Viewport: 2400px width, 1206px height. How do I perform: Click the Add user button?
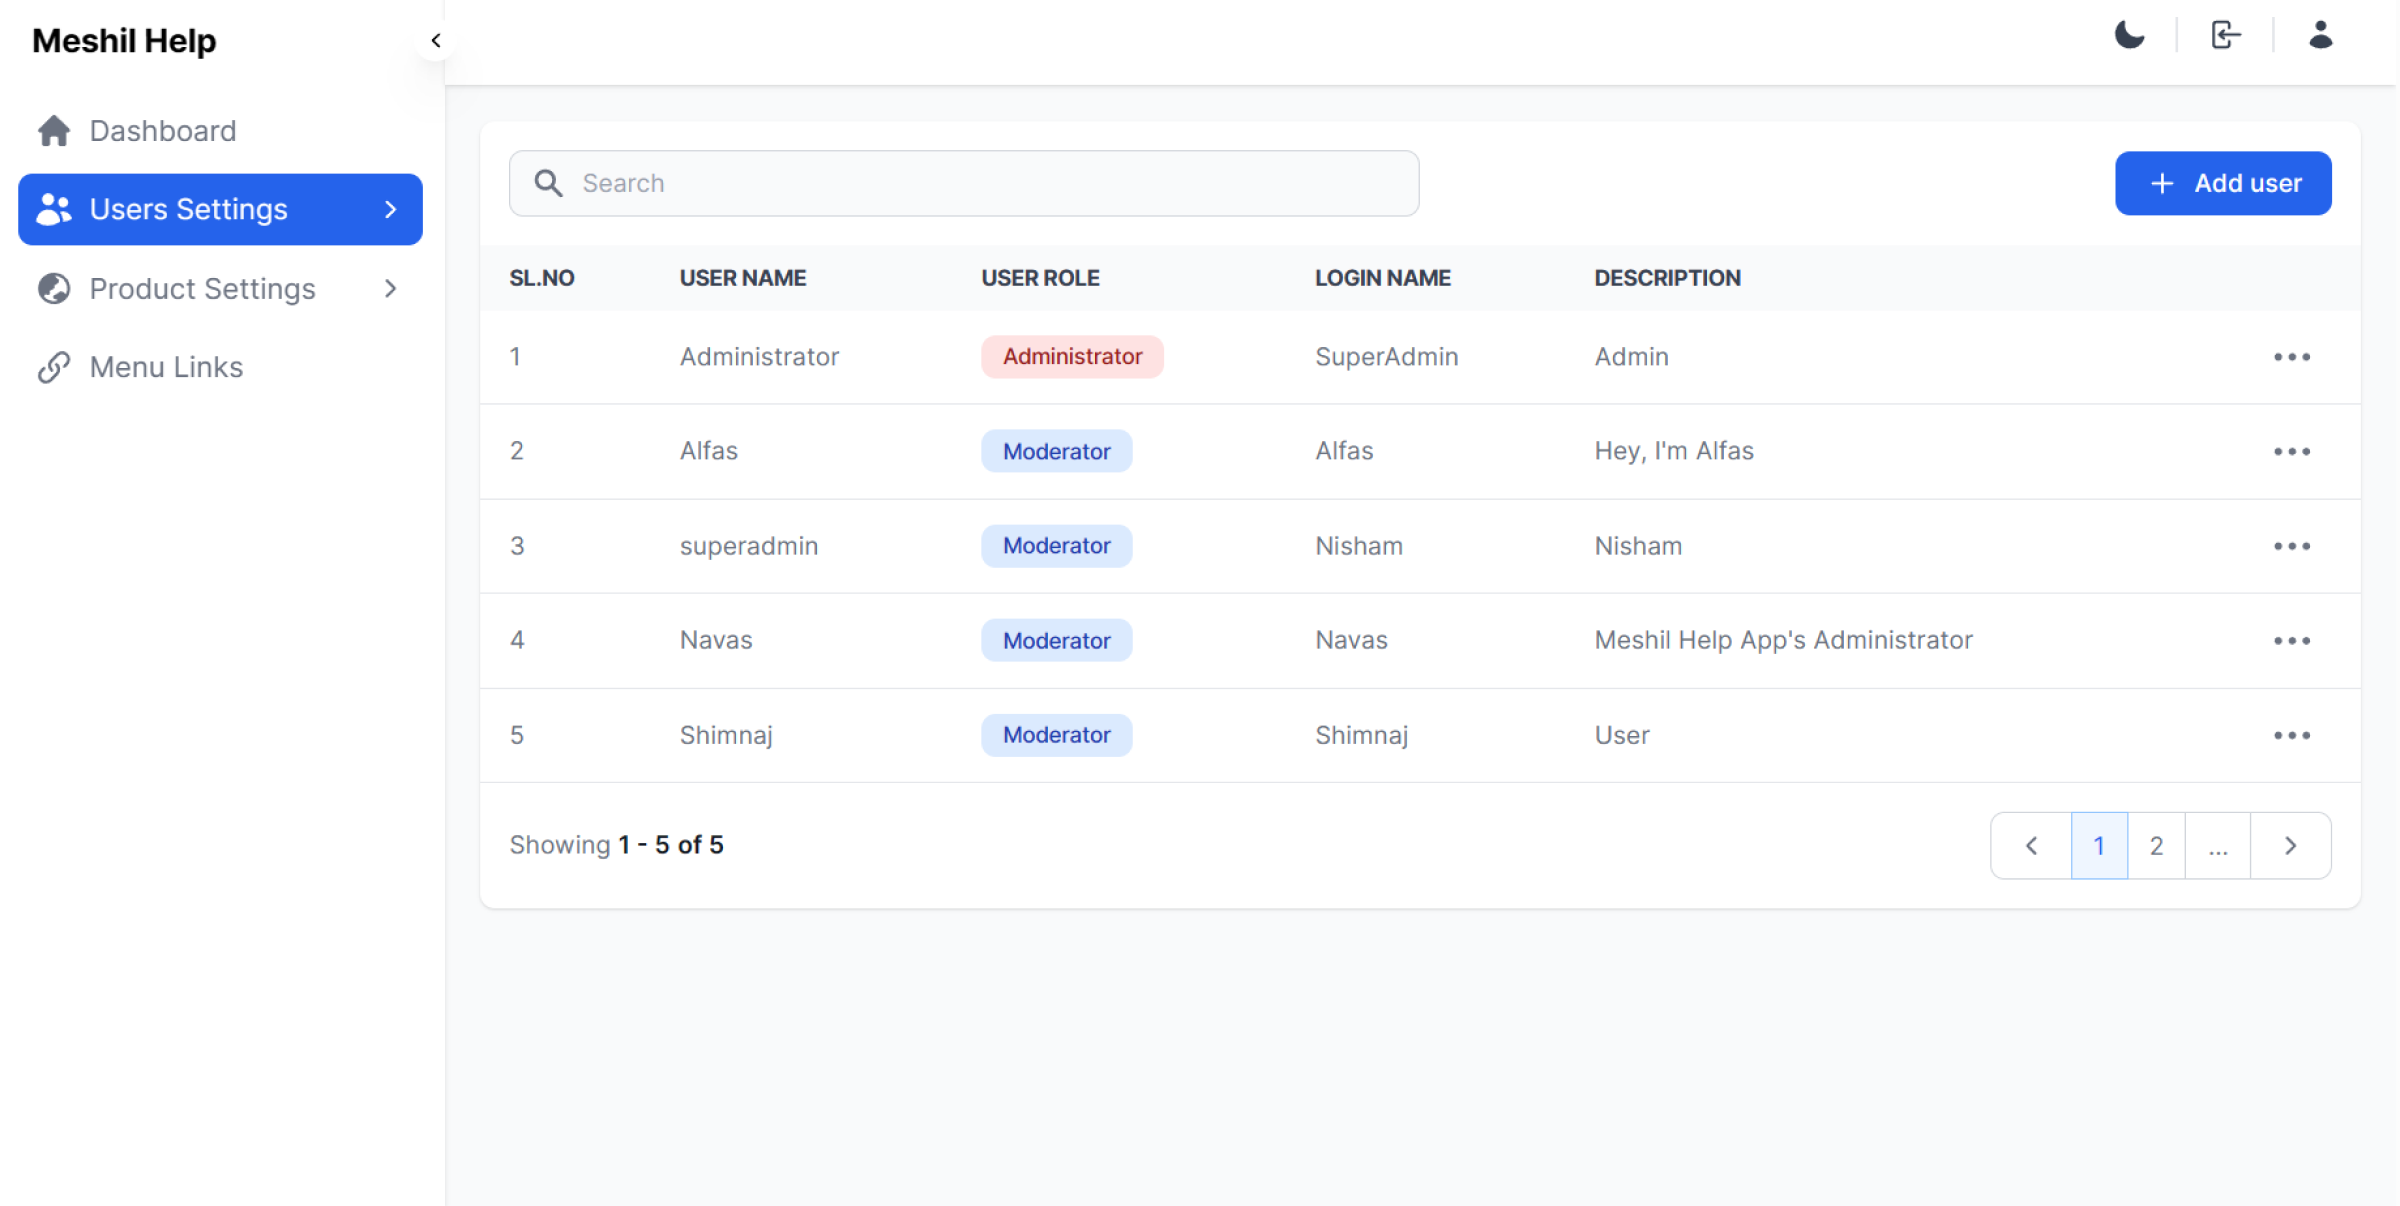[x=2223, y=183]
